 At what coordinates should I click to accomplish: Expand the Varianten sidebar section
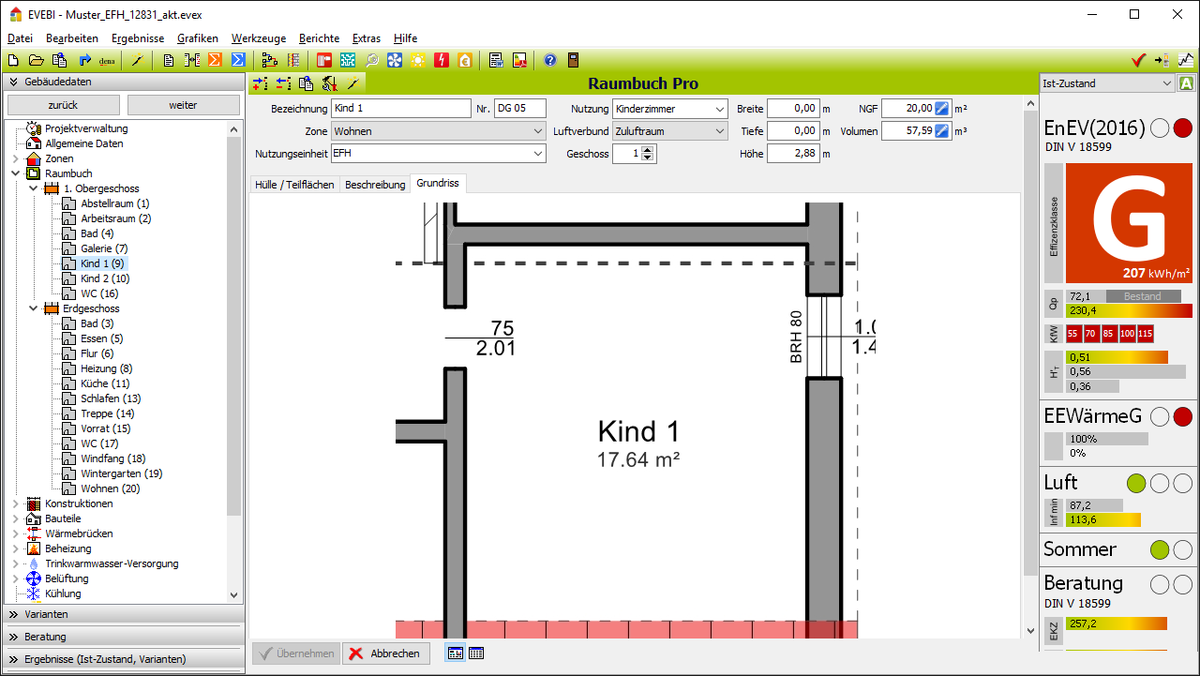click(122, 614)
